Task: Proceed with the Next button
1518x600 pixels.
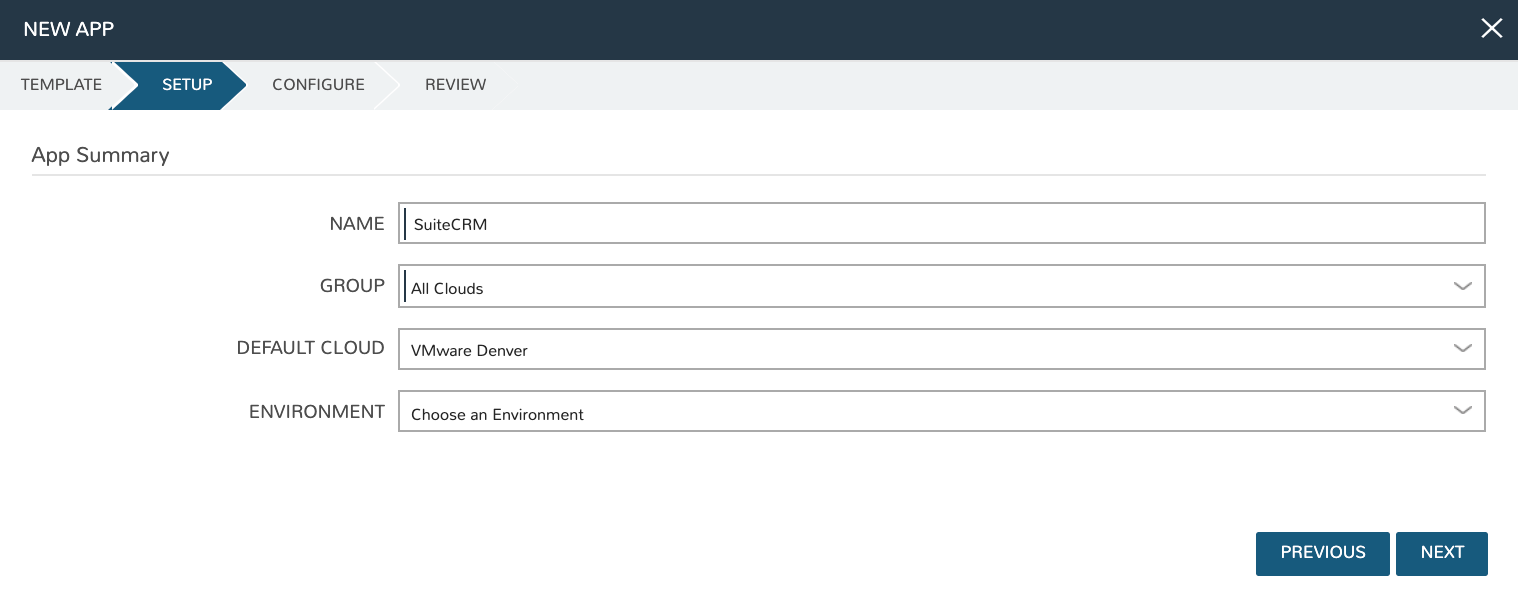Action: (1441, 553)
